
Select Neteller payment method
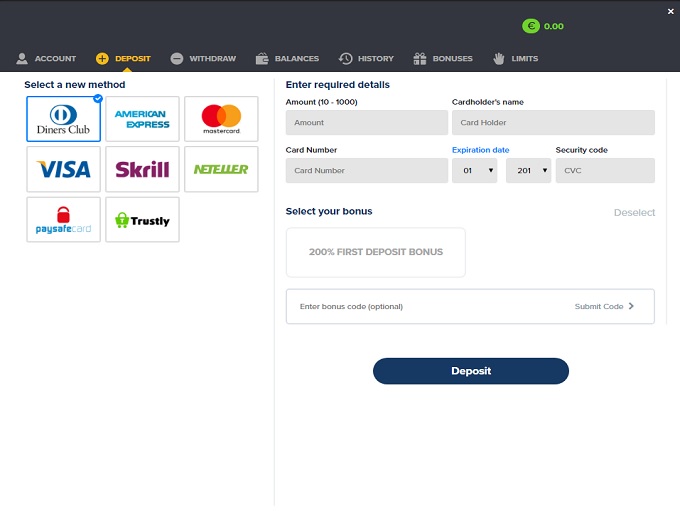click(221, 169)
